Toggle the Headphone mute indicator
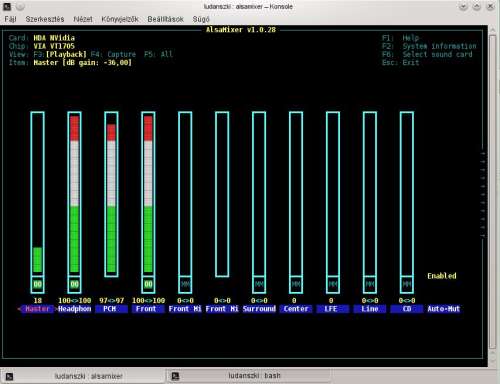Viewport: 500px width, 384px height. coord(74,284)
